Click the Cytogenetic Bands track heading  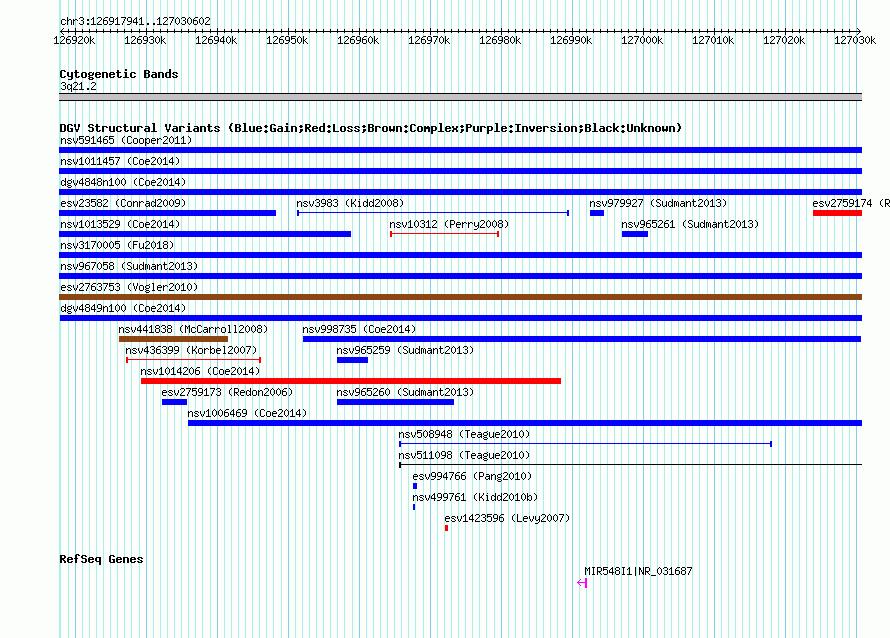[x=119, y=74]
